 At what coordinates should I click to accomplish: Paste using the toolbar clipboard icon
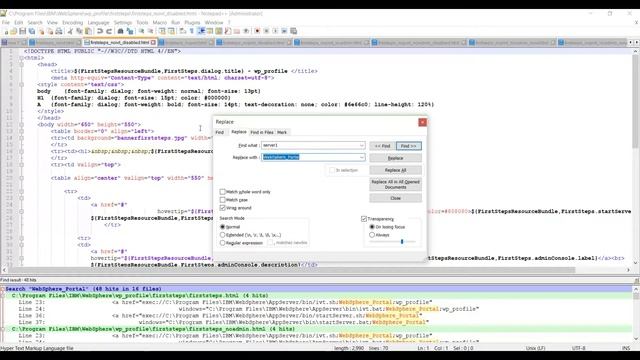click(x=88, y=31)
